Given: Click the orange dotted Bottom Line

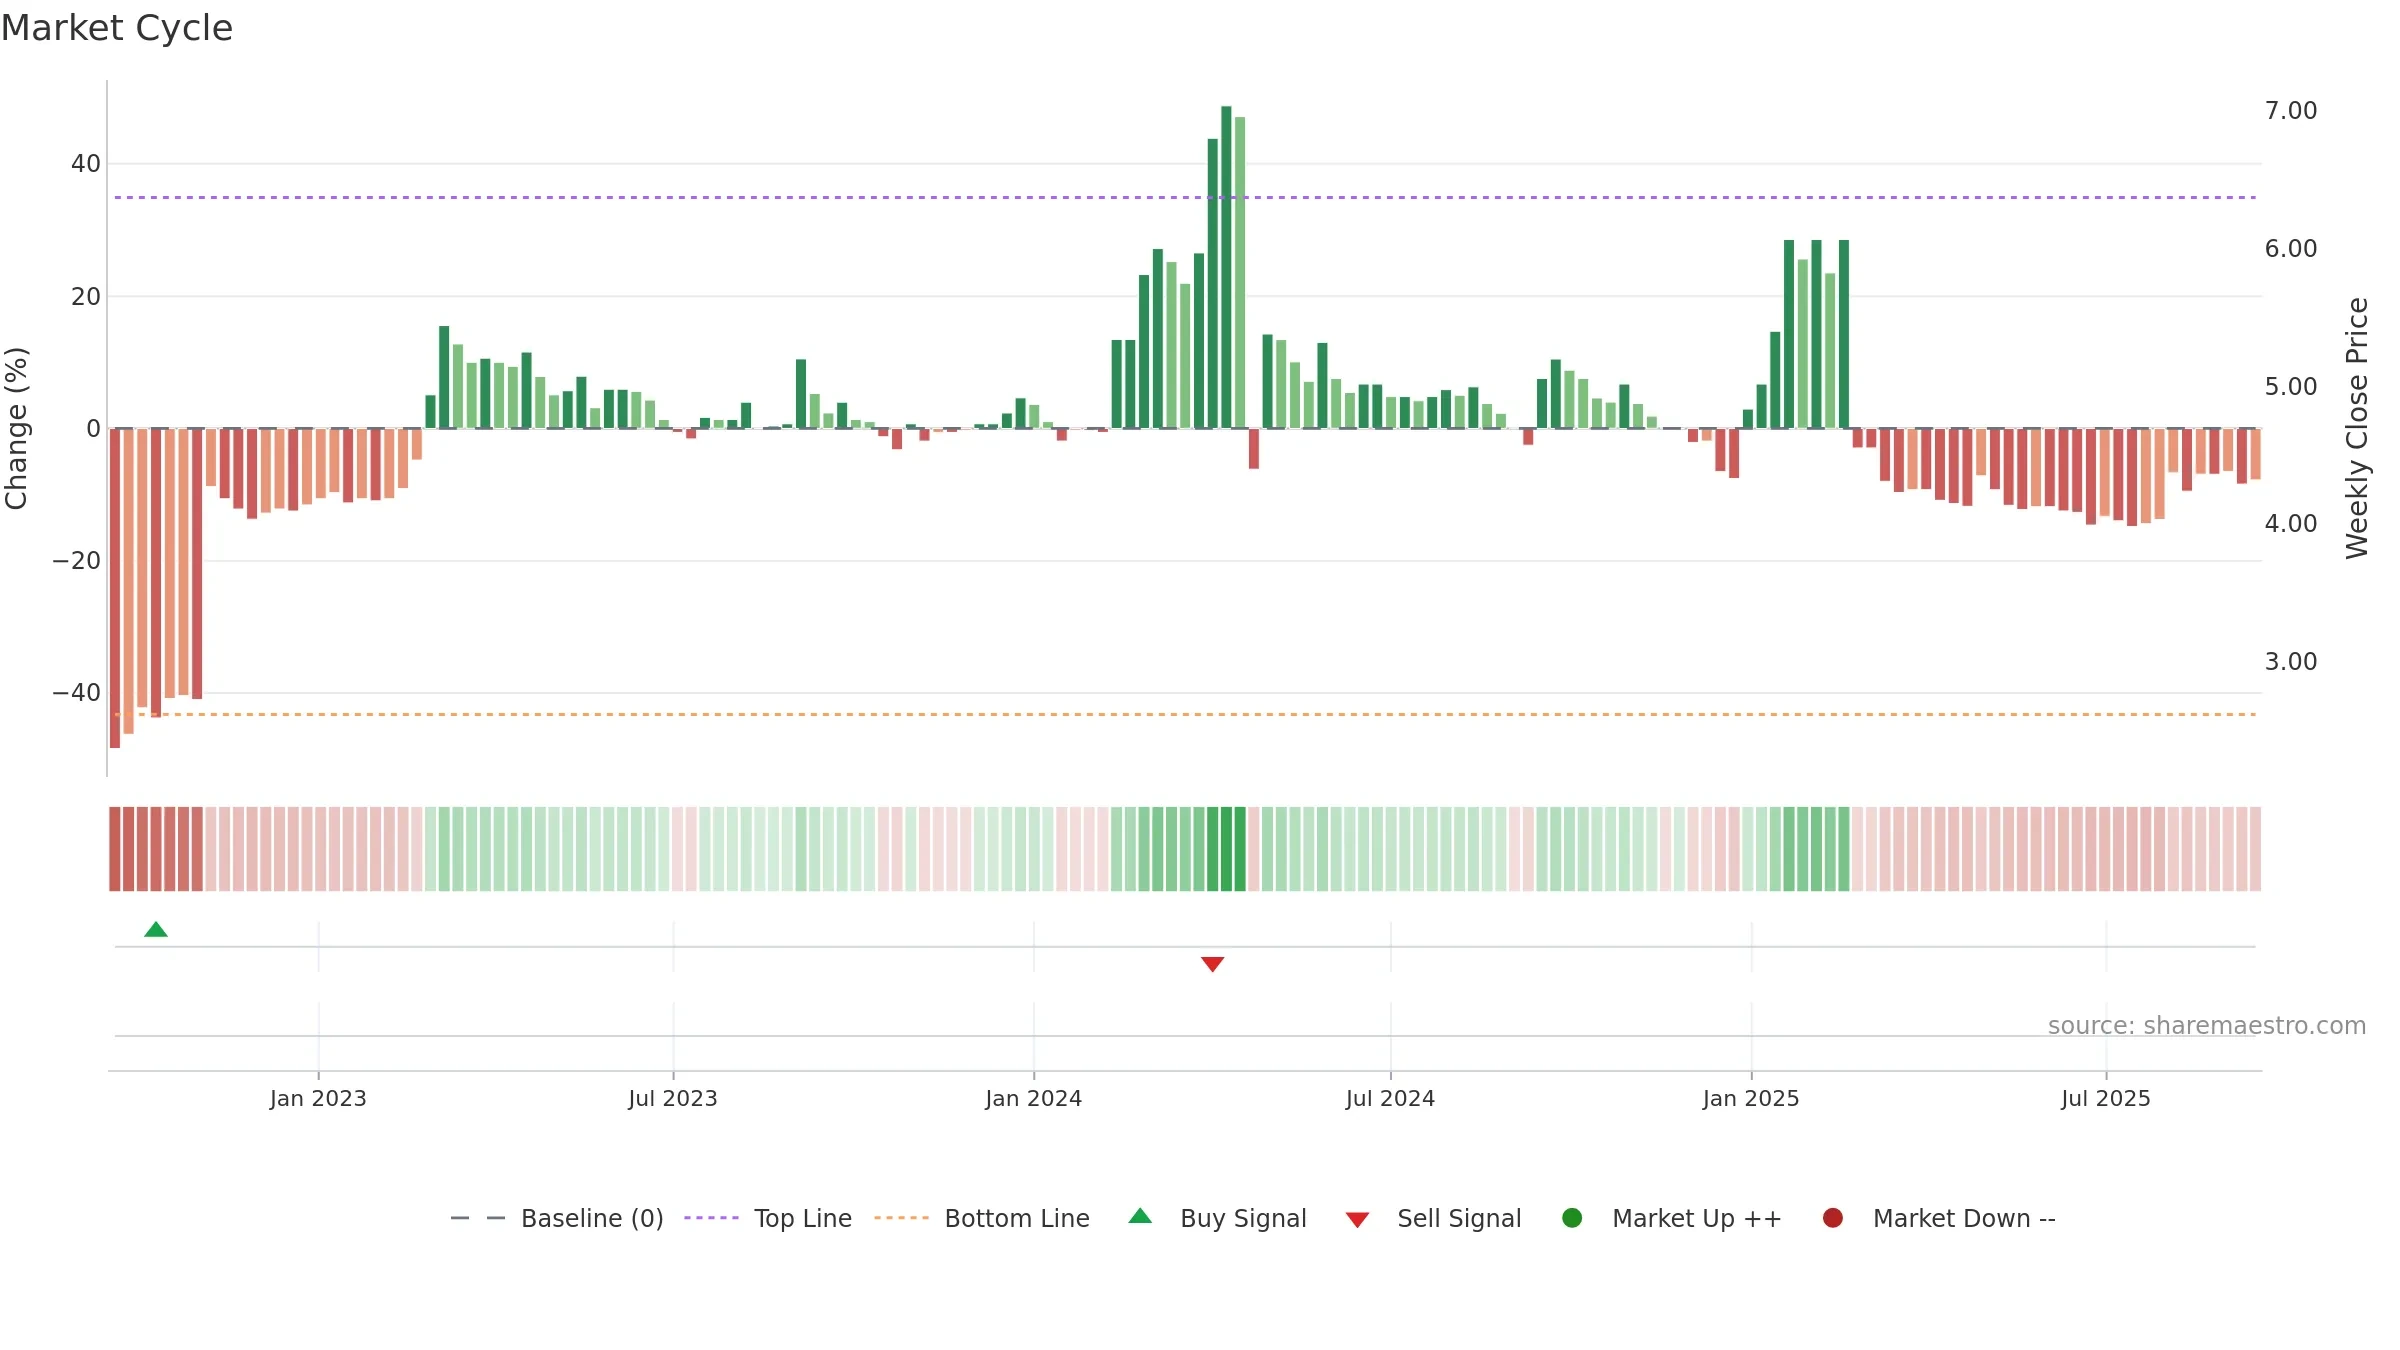Looking at the screenshot, I should click(x=1185, y=714).
